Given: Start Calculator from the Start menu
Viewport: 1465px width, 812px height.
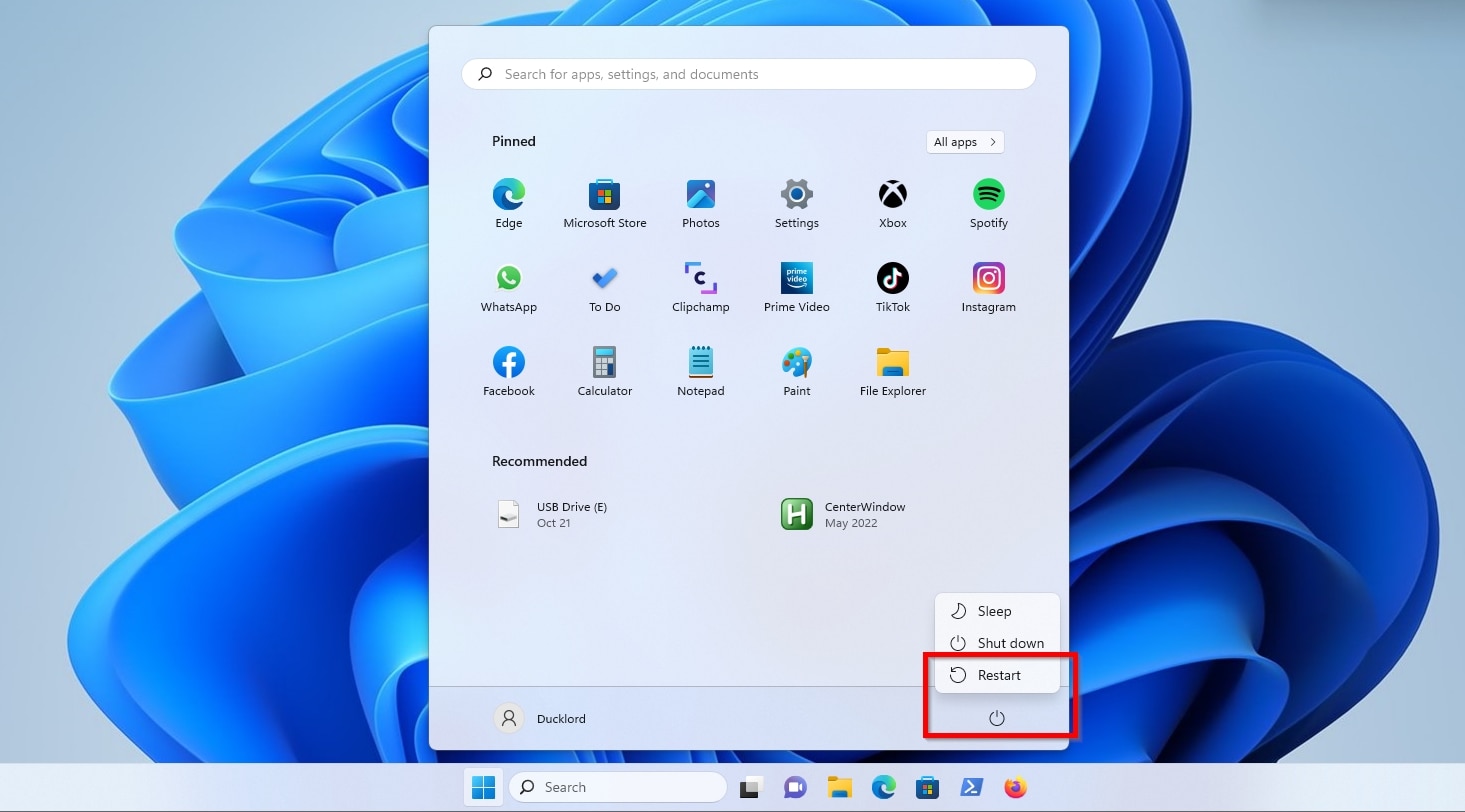Looking at the screenshot, I should [x=604, y=362].
